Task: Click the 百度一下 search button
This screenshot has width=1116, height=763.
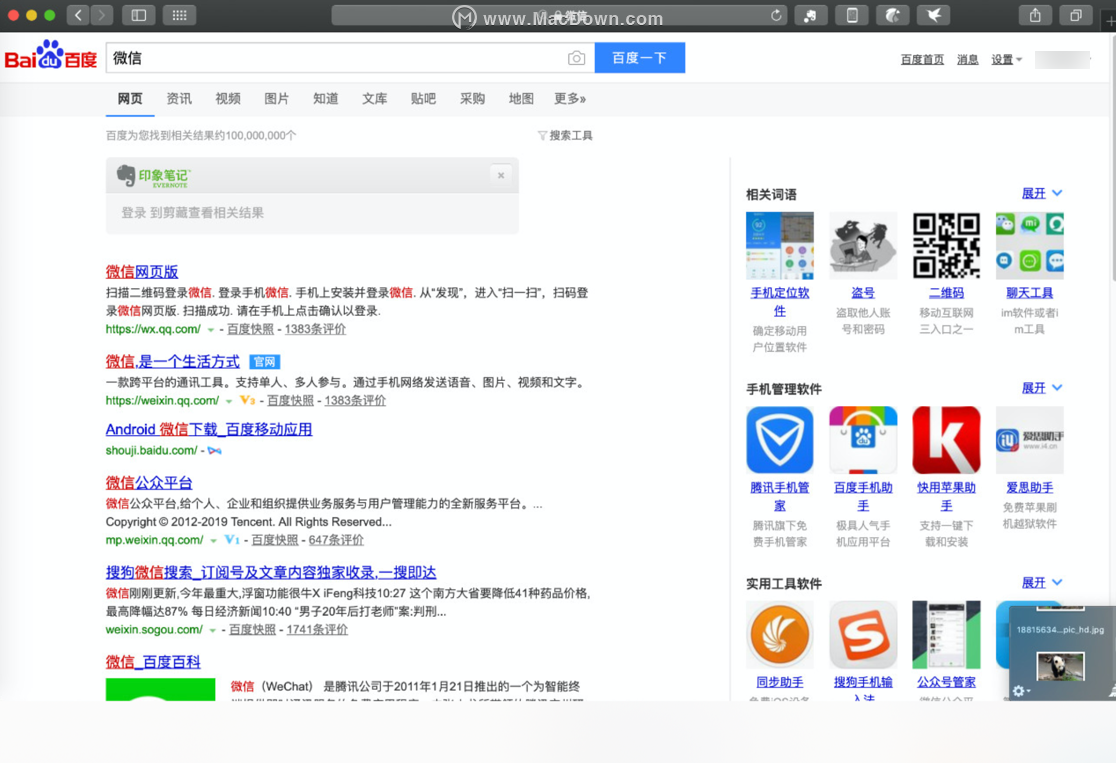Action: coord(640,58)
